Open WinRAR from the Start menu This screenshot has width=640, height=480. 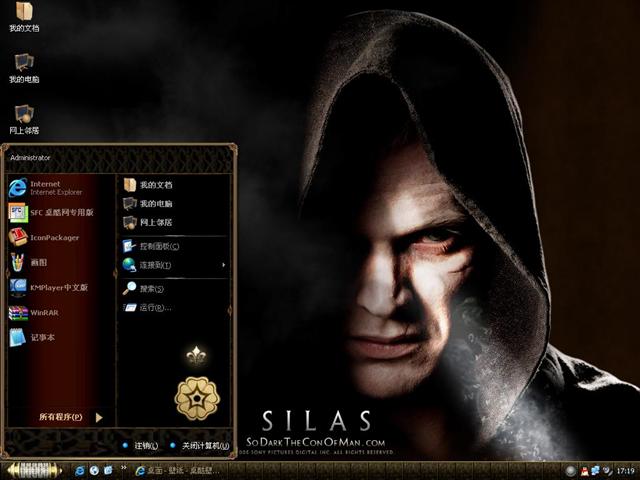[59, 313]
